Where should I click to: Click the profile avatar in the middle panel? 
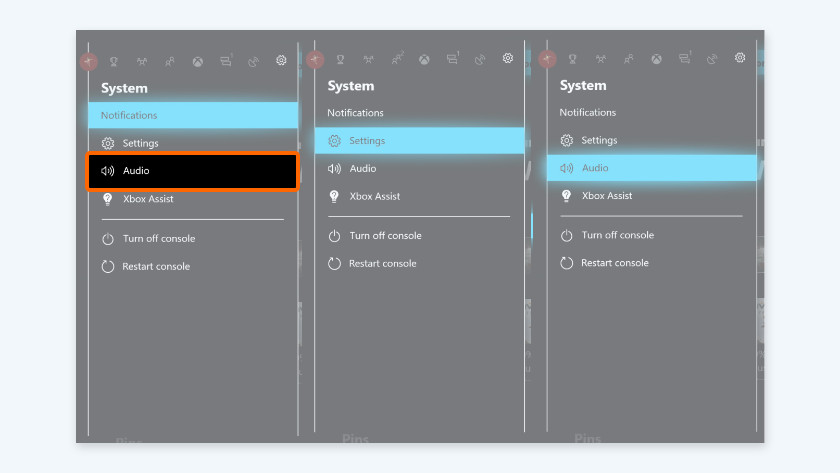pos(315,60)
